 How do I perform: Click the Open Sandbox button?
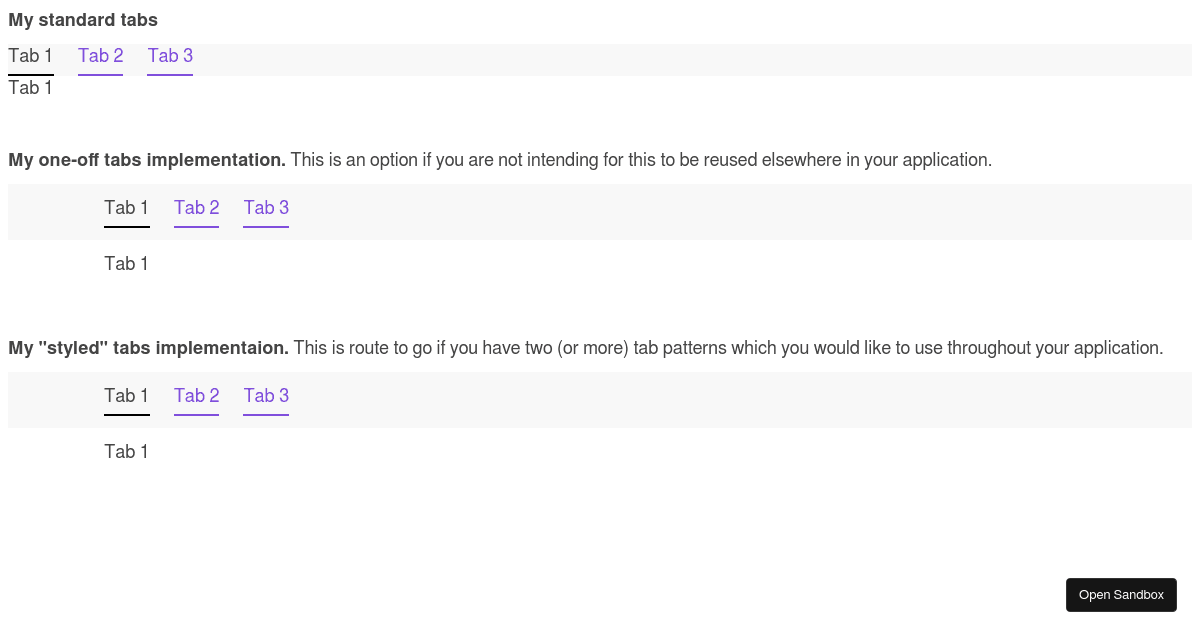pyautogui.click(x=1121, y=594)
